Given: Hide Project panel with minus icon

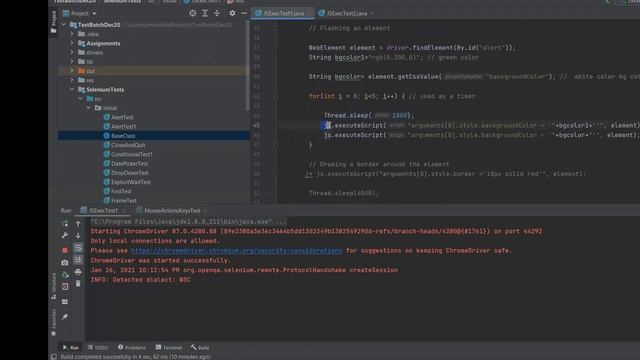Looking at the screenshot, I should point(244,13).
